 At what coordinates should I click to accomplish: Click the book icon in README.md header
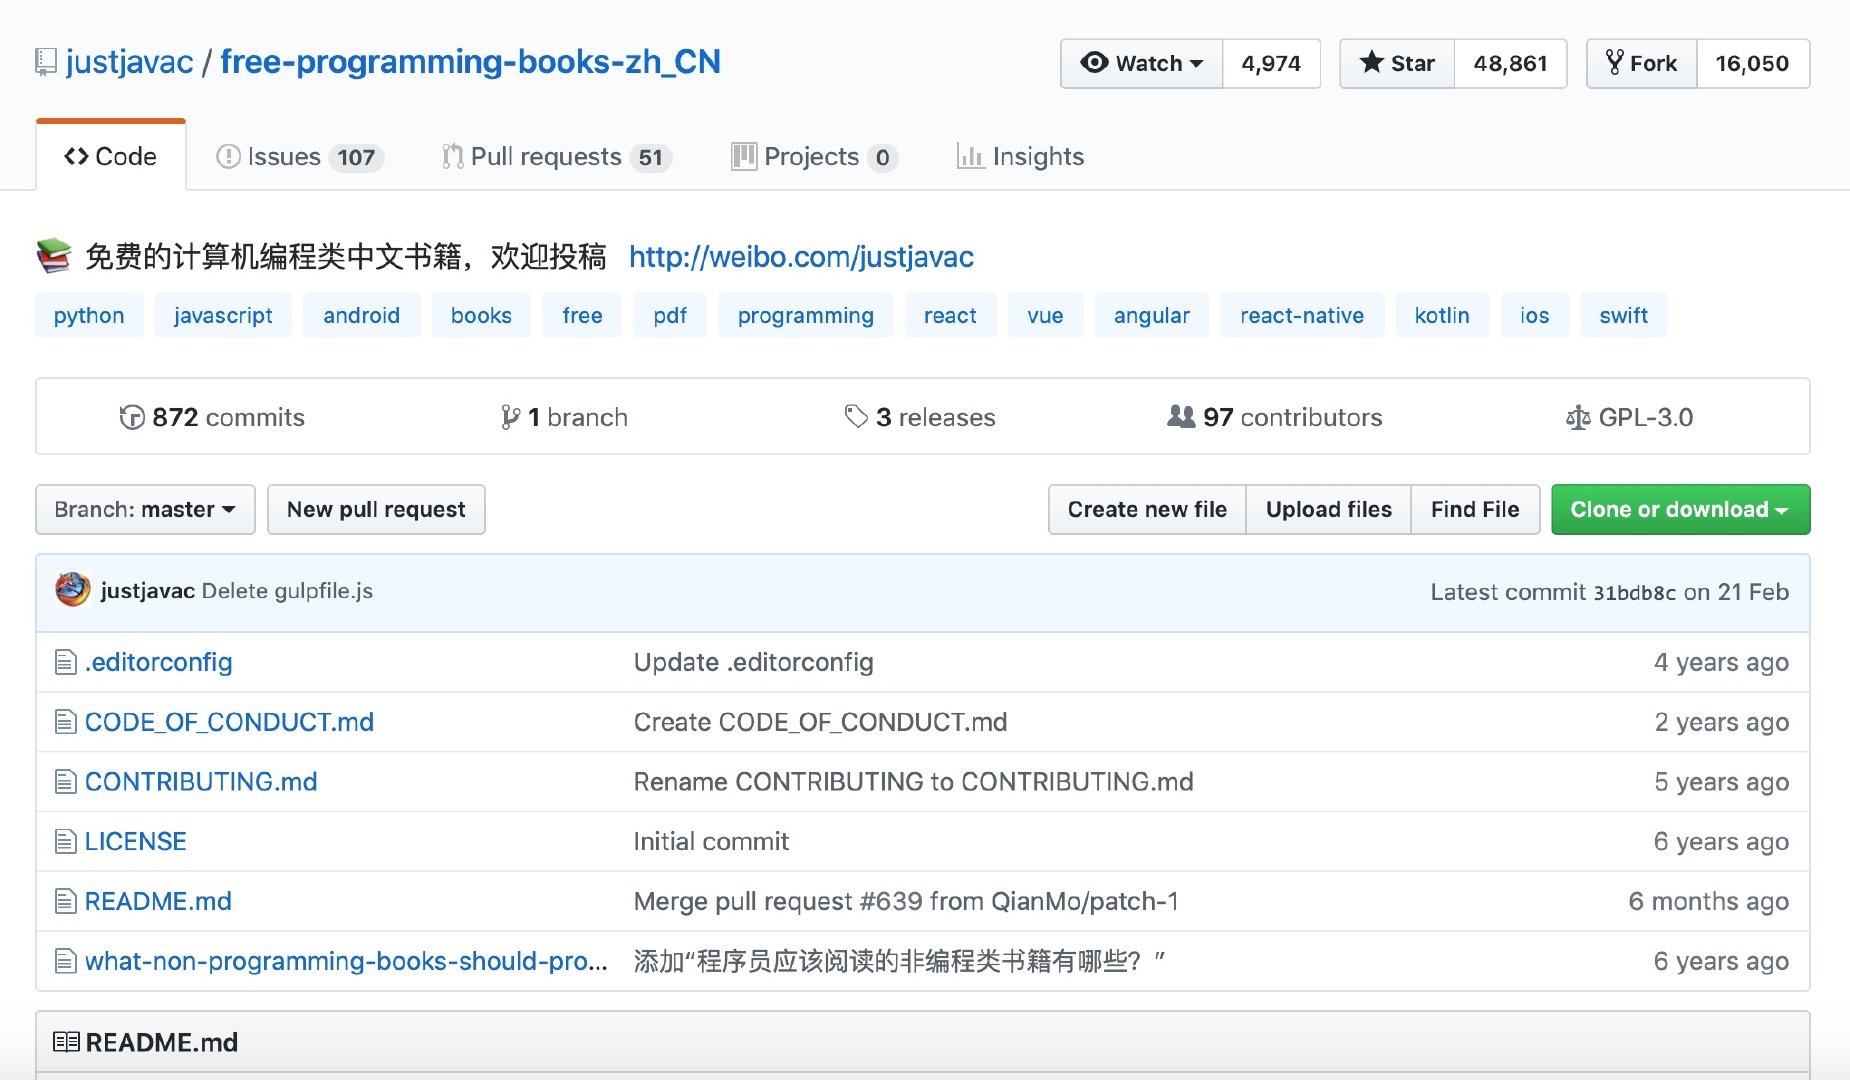(66, 1042)
